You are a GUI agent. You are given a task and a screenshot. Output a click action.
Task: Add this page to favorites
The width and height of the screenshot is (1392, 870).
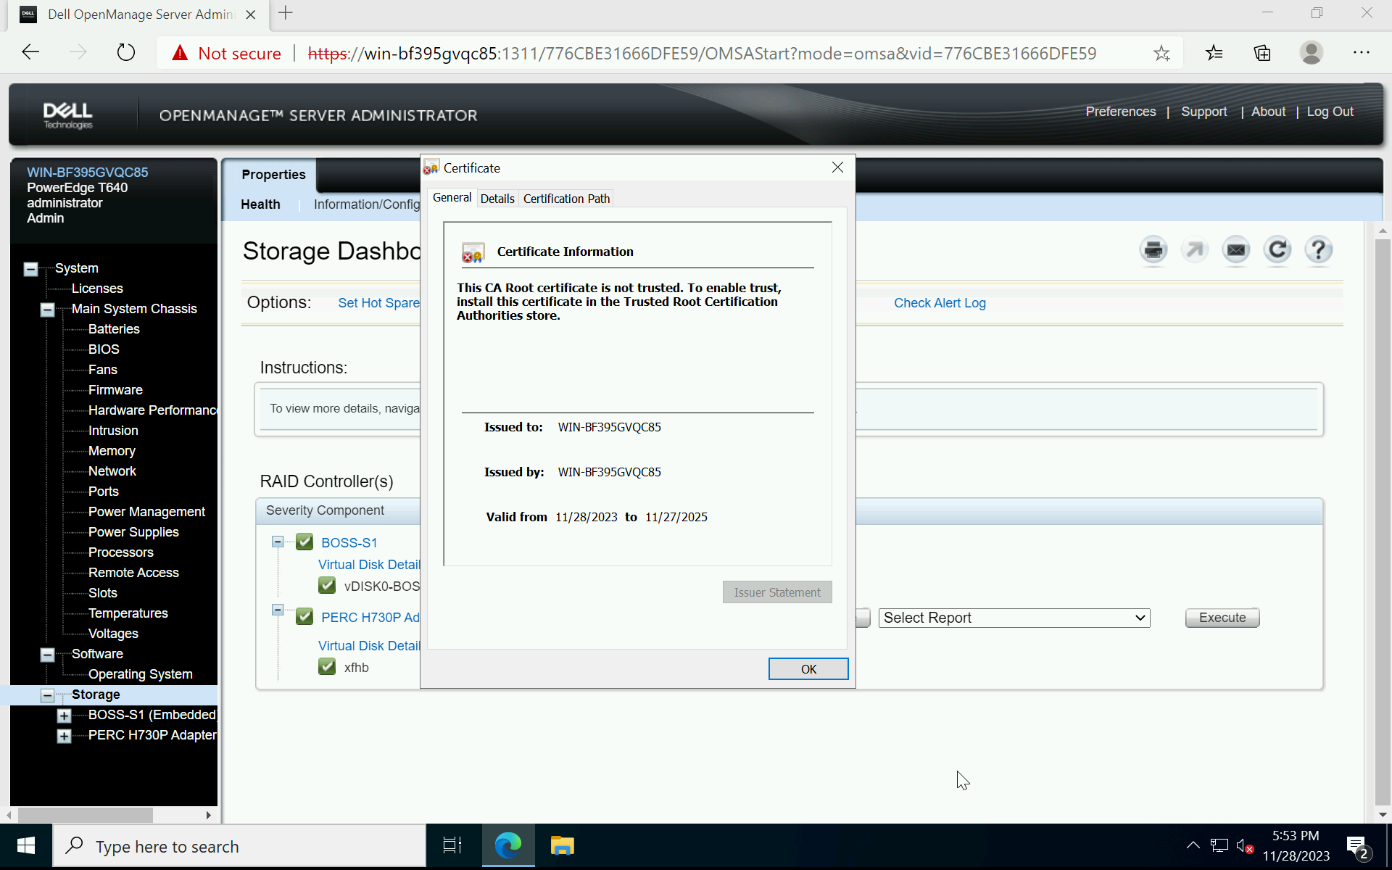1161,53
